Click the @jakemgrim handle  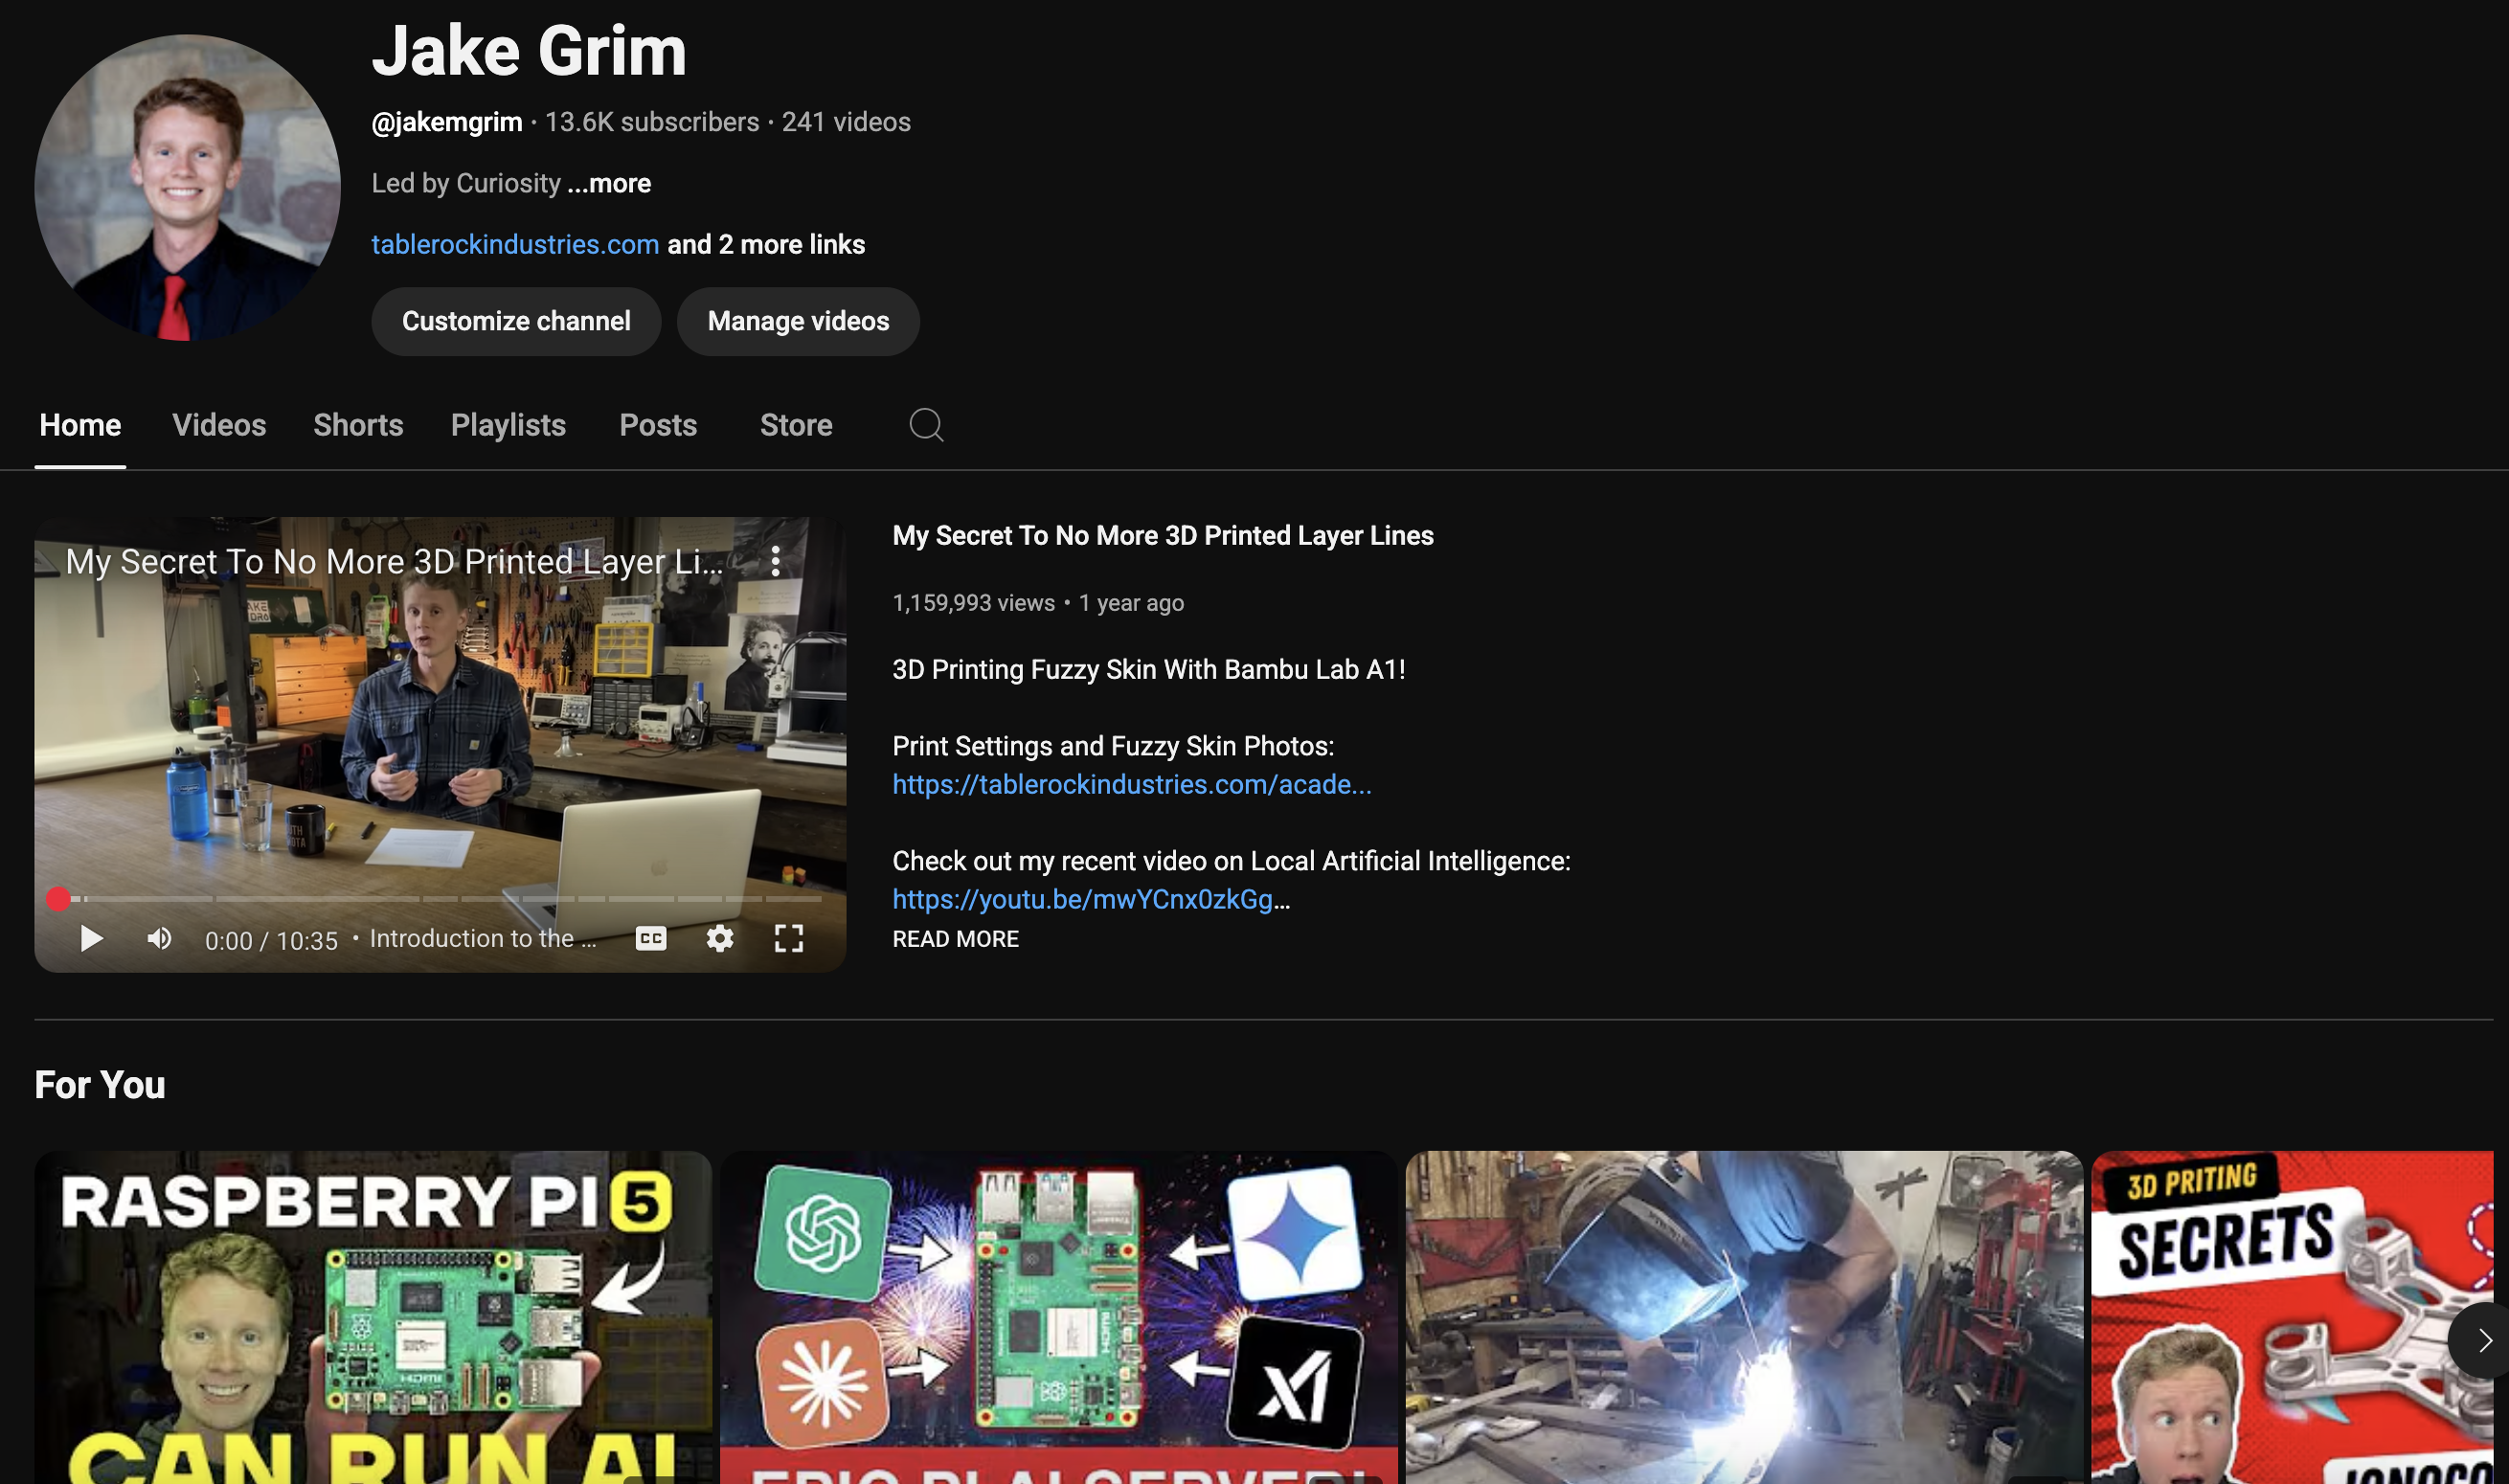coord(446,122)
